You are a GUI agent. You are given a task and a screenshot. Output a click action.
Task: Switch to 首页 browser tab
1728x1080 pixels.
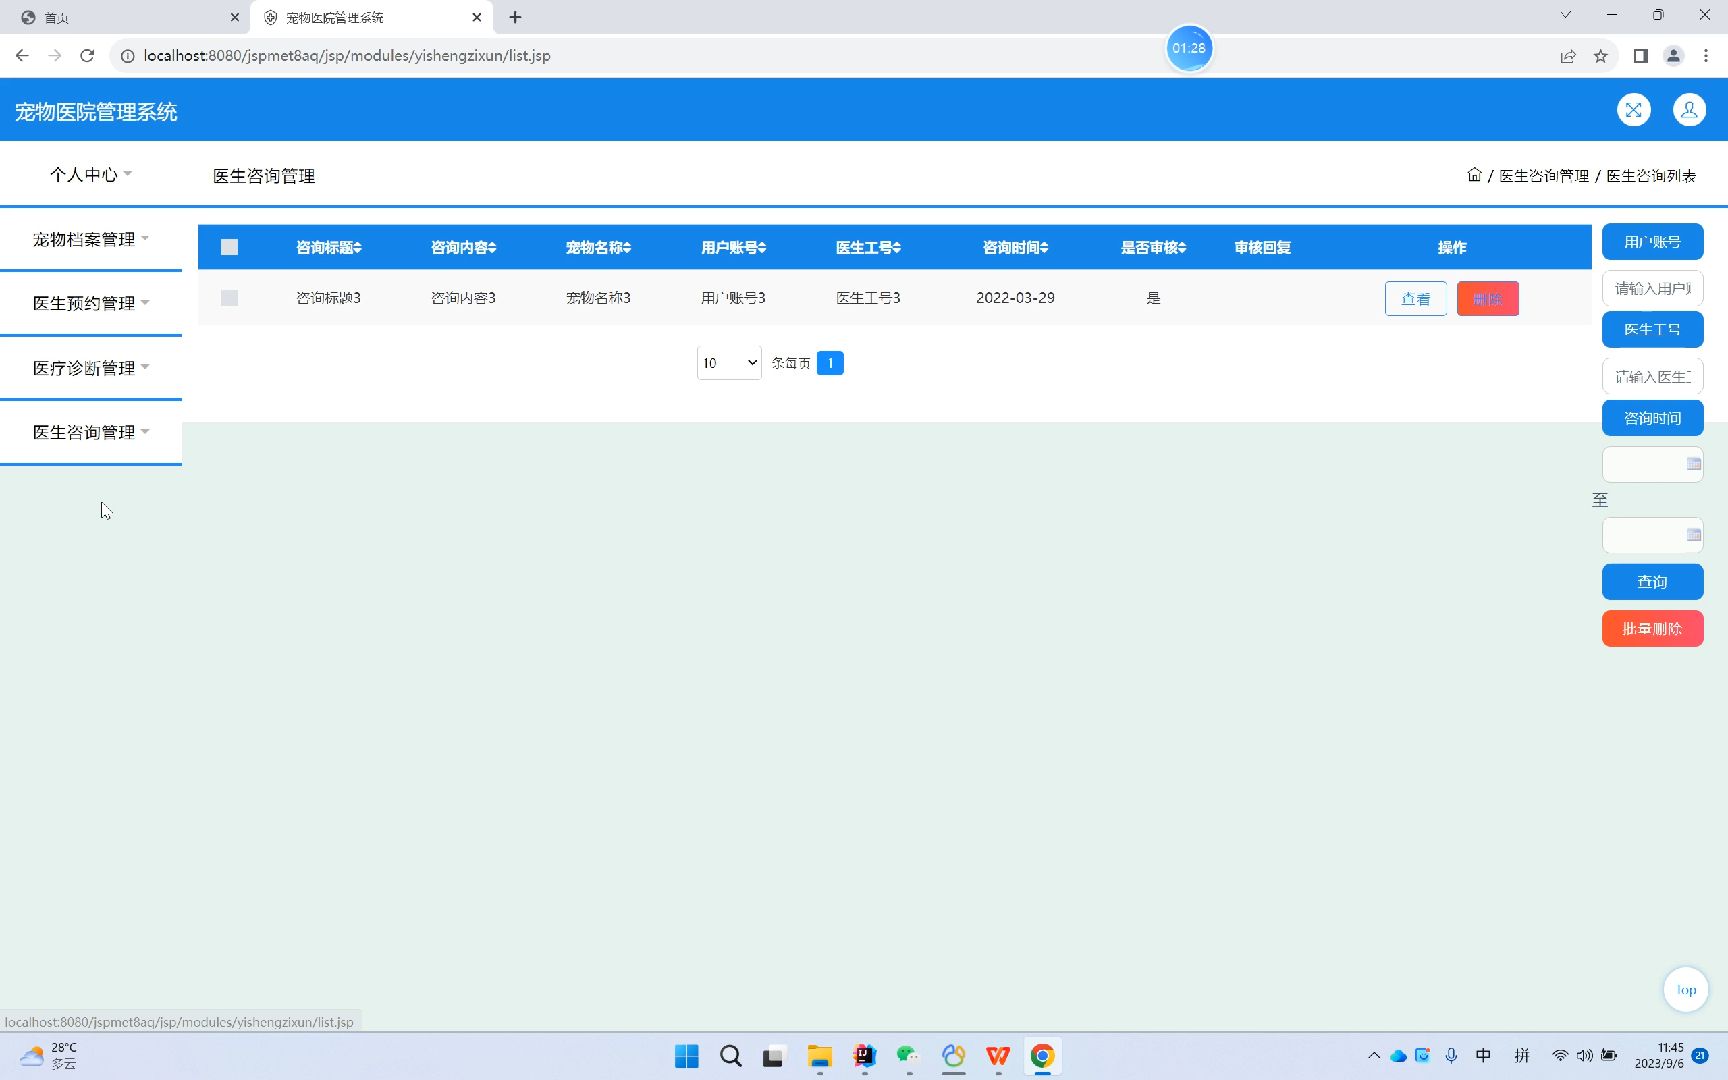(130, 17)
